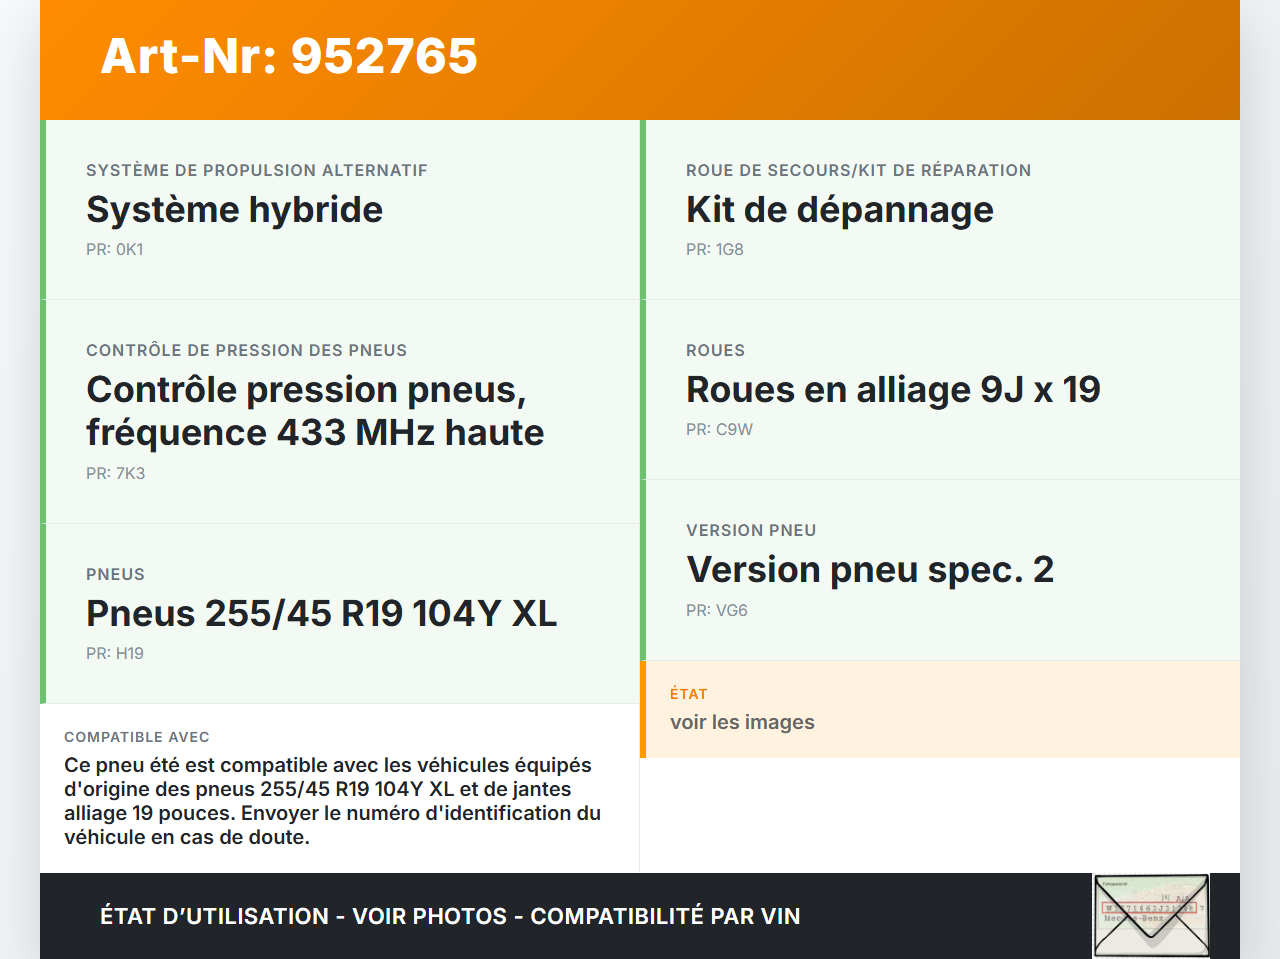1280x959 pixels.
Task: Click the "COMPATIBILITÉ PAR VIN" footer text
Action: pos(667,916)
